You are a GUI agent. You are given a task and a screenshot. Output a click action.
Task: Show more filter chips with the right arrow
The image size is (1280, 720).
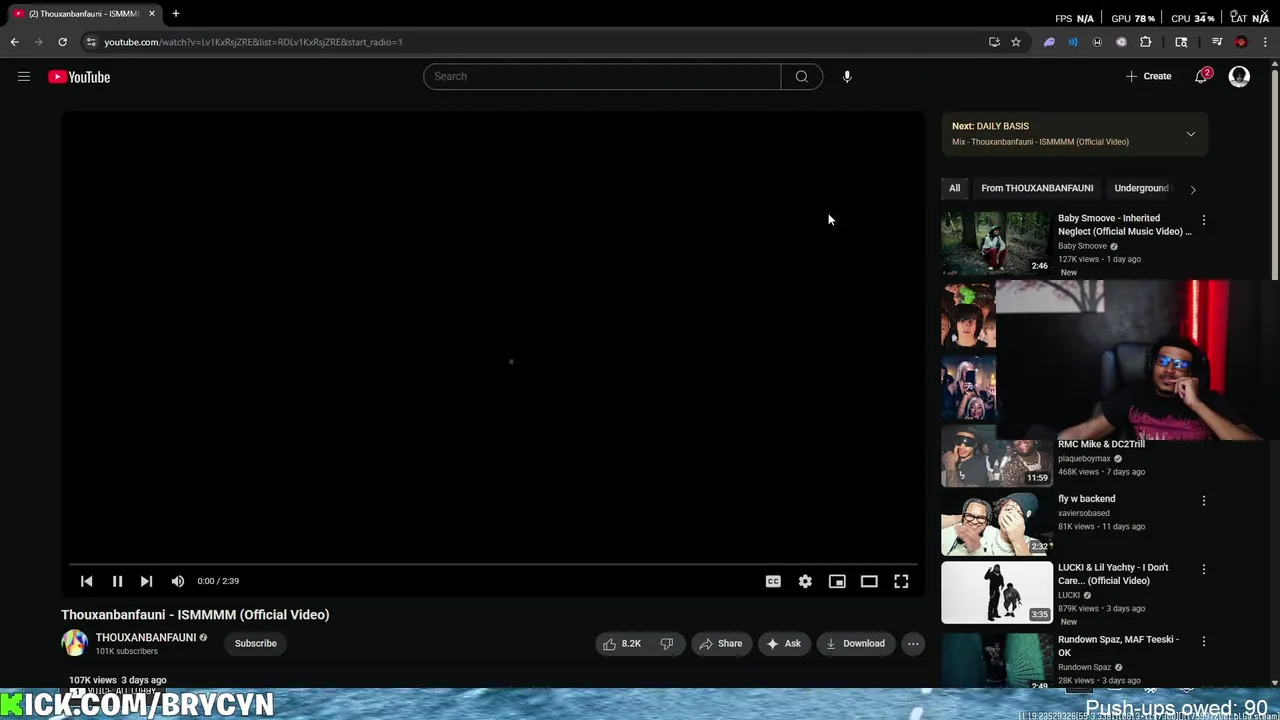click(1192, 189)
